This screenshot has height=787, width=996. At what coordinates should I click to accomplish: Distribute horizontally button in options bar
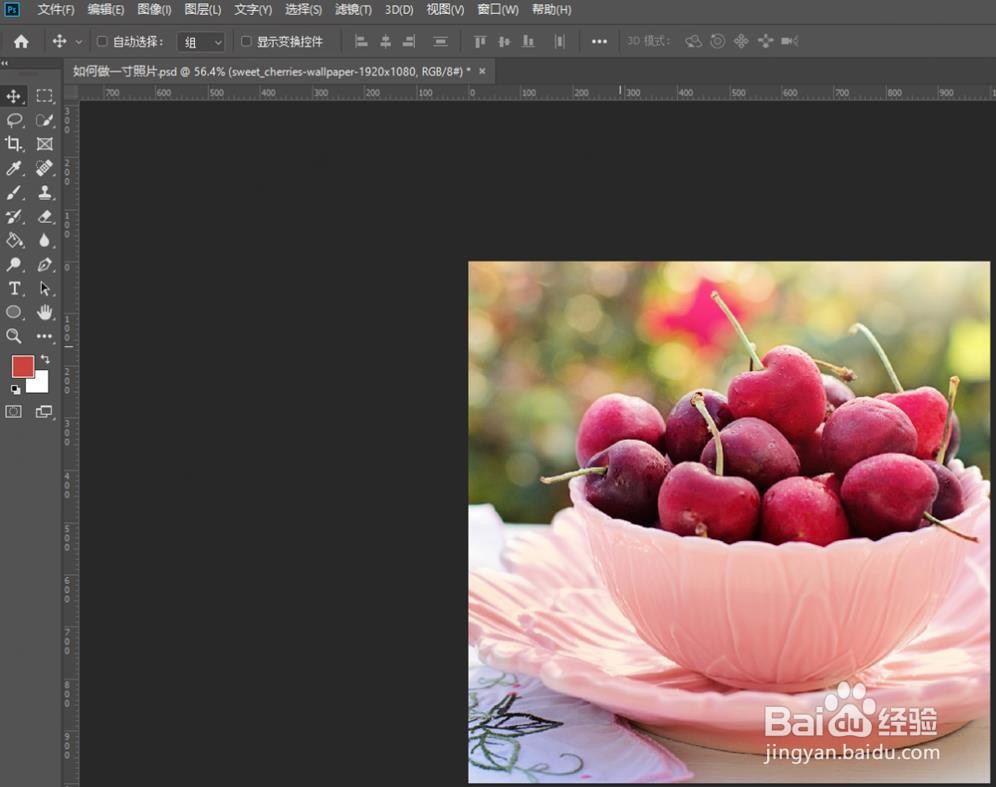click(560, 41)
